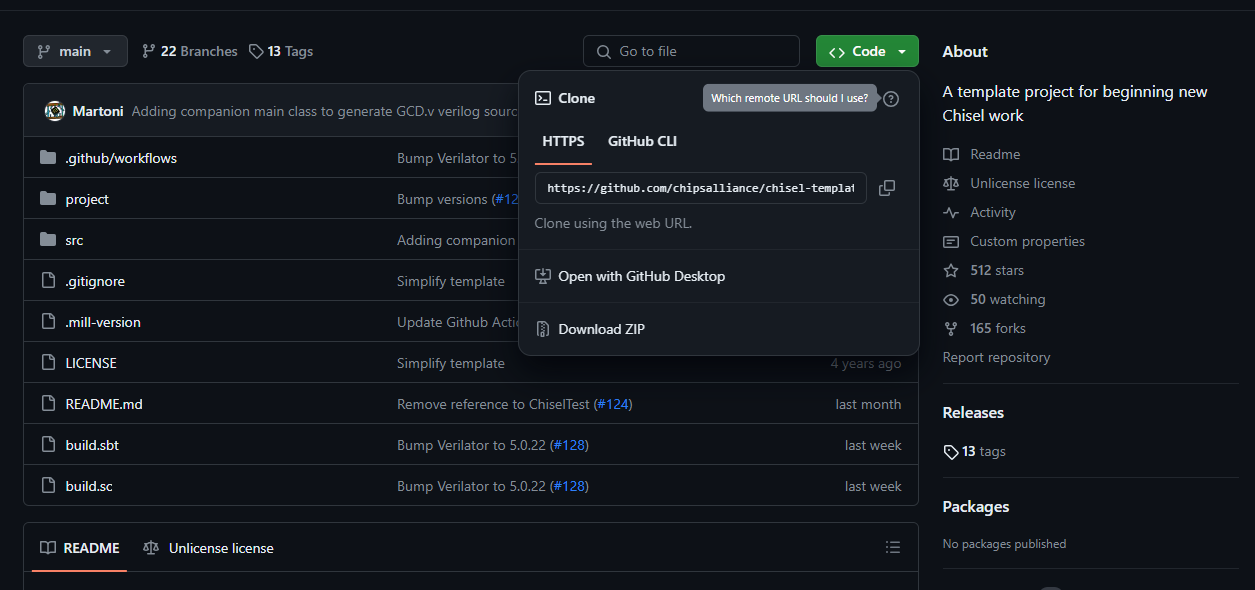The height and width of the screenshot is (590, 1255).
Task: Click the star icon beside 512 stars
Action: [951, 270]
